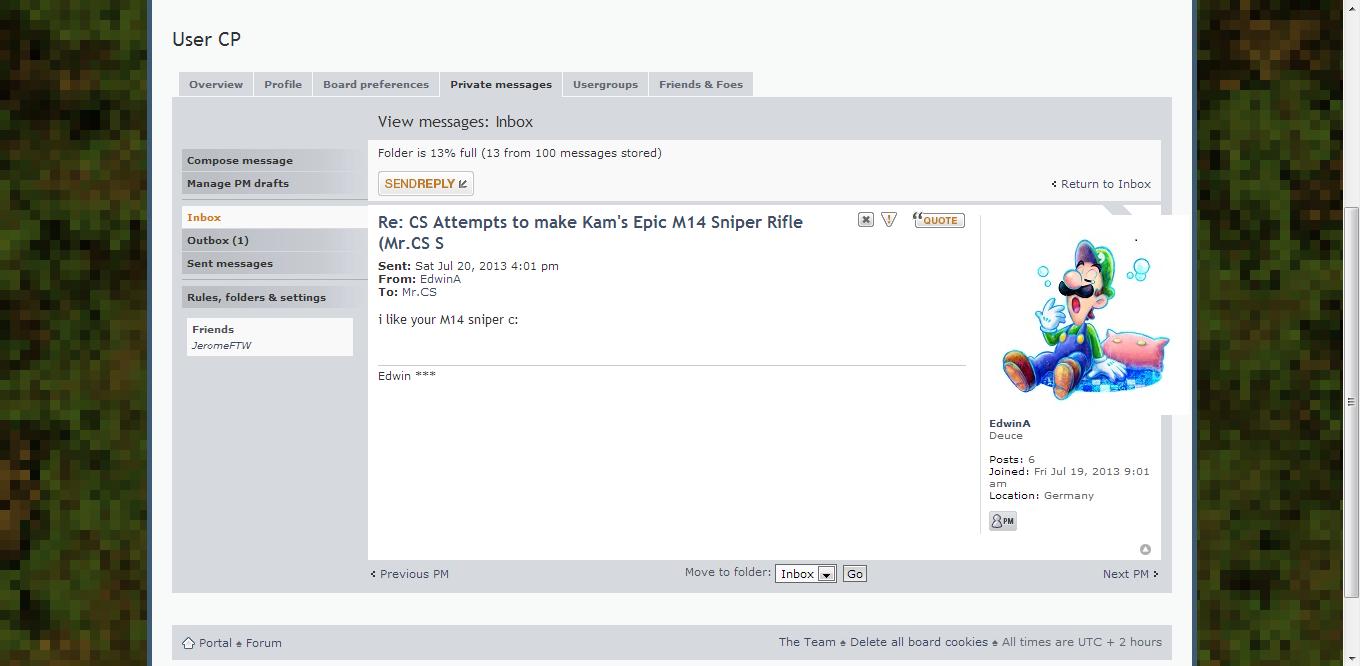Jump to top using the circular arrow icon
The height and width of the screenshot is (666, 1360).
click(1145, 548)
